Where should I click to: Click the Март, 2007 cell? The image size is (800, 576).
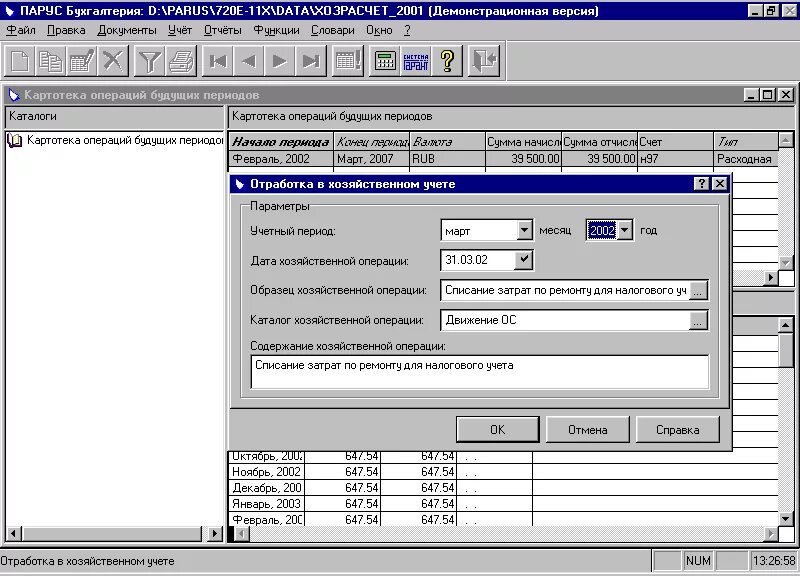tap(372, 159)
